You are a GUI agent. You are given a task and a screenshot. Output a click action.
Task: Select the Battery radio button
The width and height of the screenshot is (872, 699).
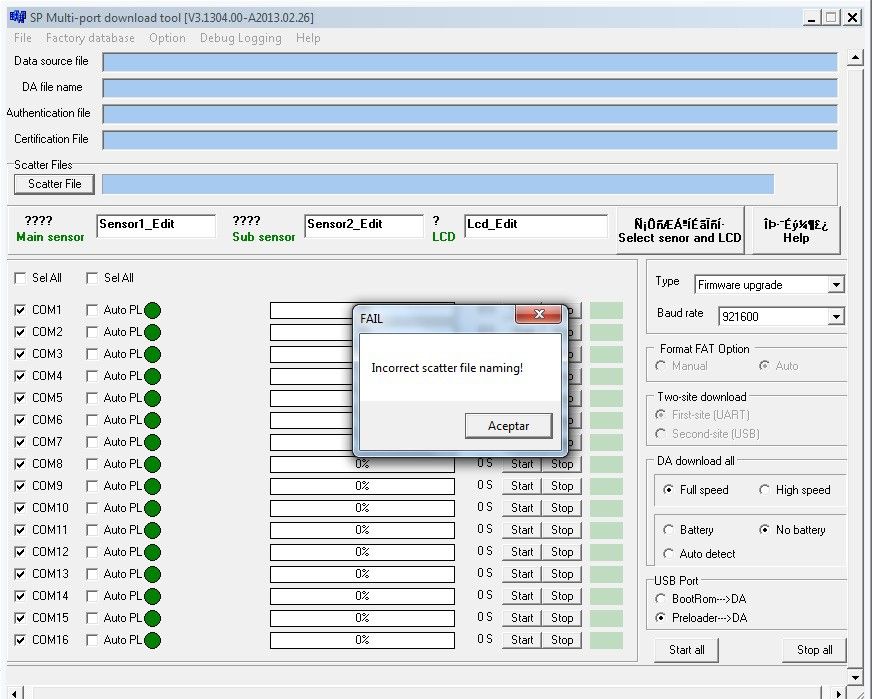click(x=668, y=529)
